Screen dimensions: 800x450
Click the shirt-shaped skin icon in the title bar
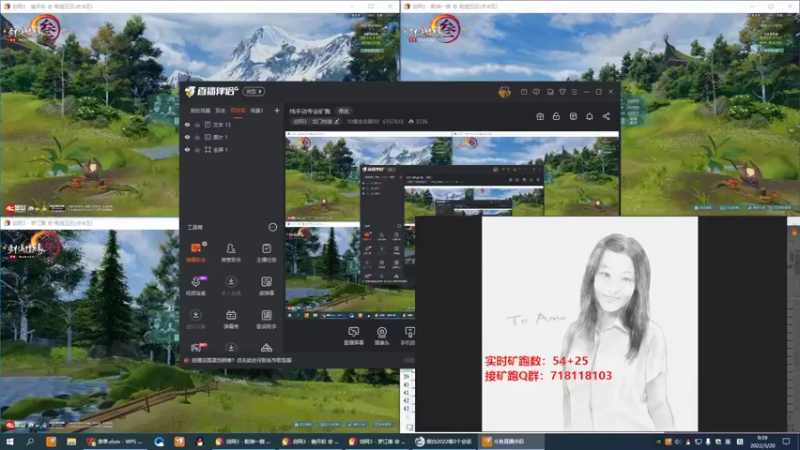point(562,92)
